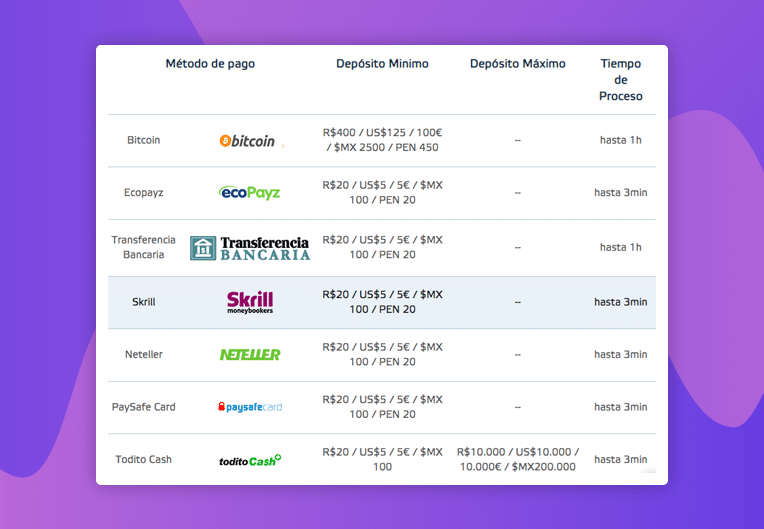Click the 'Ecopayz' method name text
764x529 pixels.
pyautogui.click(x=144, y=193)
